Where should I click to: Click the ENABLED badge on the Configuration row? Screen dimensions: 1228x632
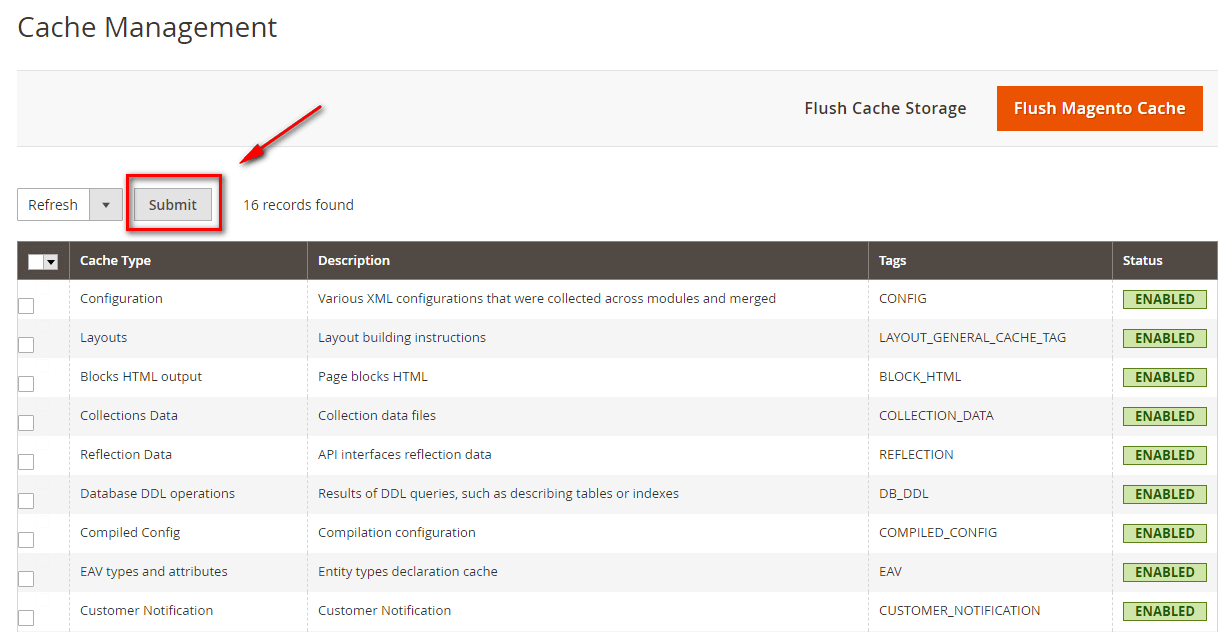point(1164,298)
